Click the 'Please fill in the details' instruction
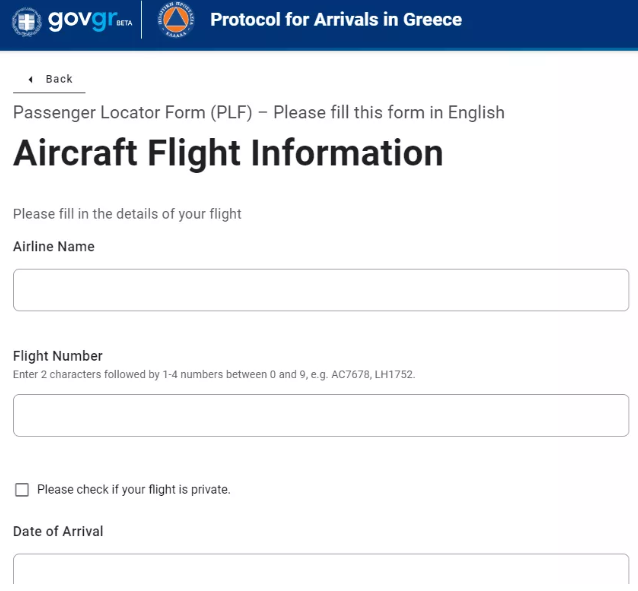 [x=127, y=214]
